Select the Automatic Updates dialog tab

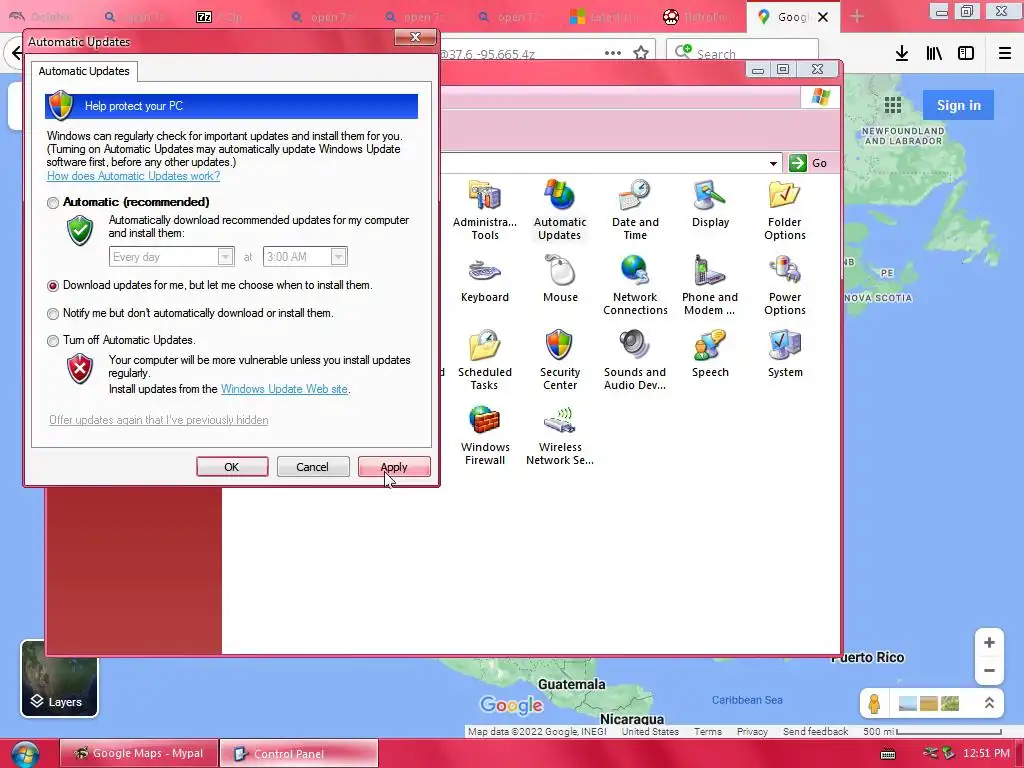[84, 71]
